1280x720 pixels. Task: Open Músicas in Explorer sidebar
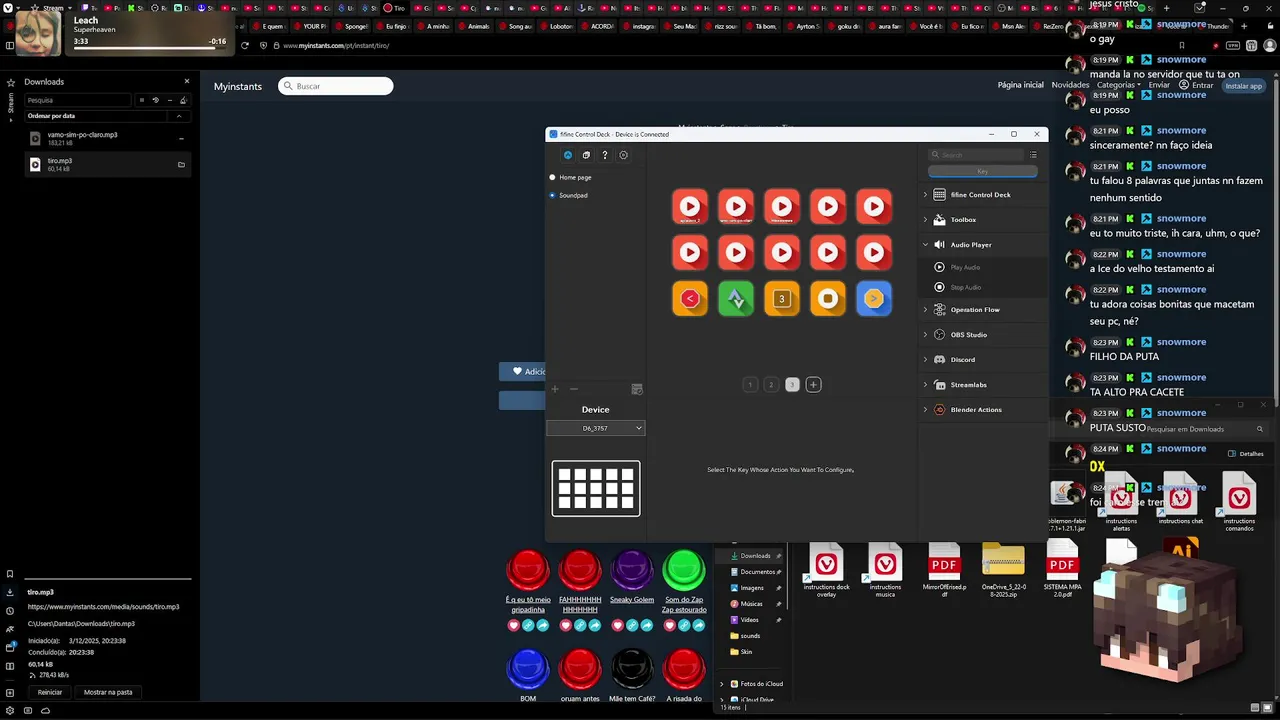point(751,604)
